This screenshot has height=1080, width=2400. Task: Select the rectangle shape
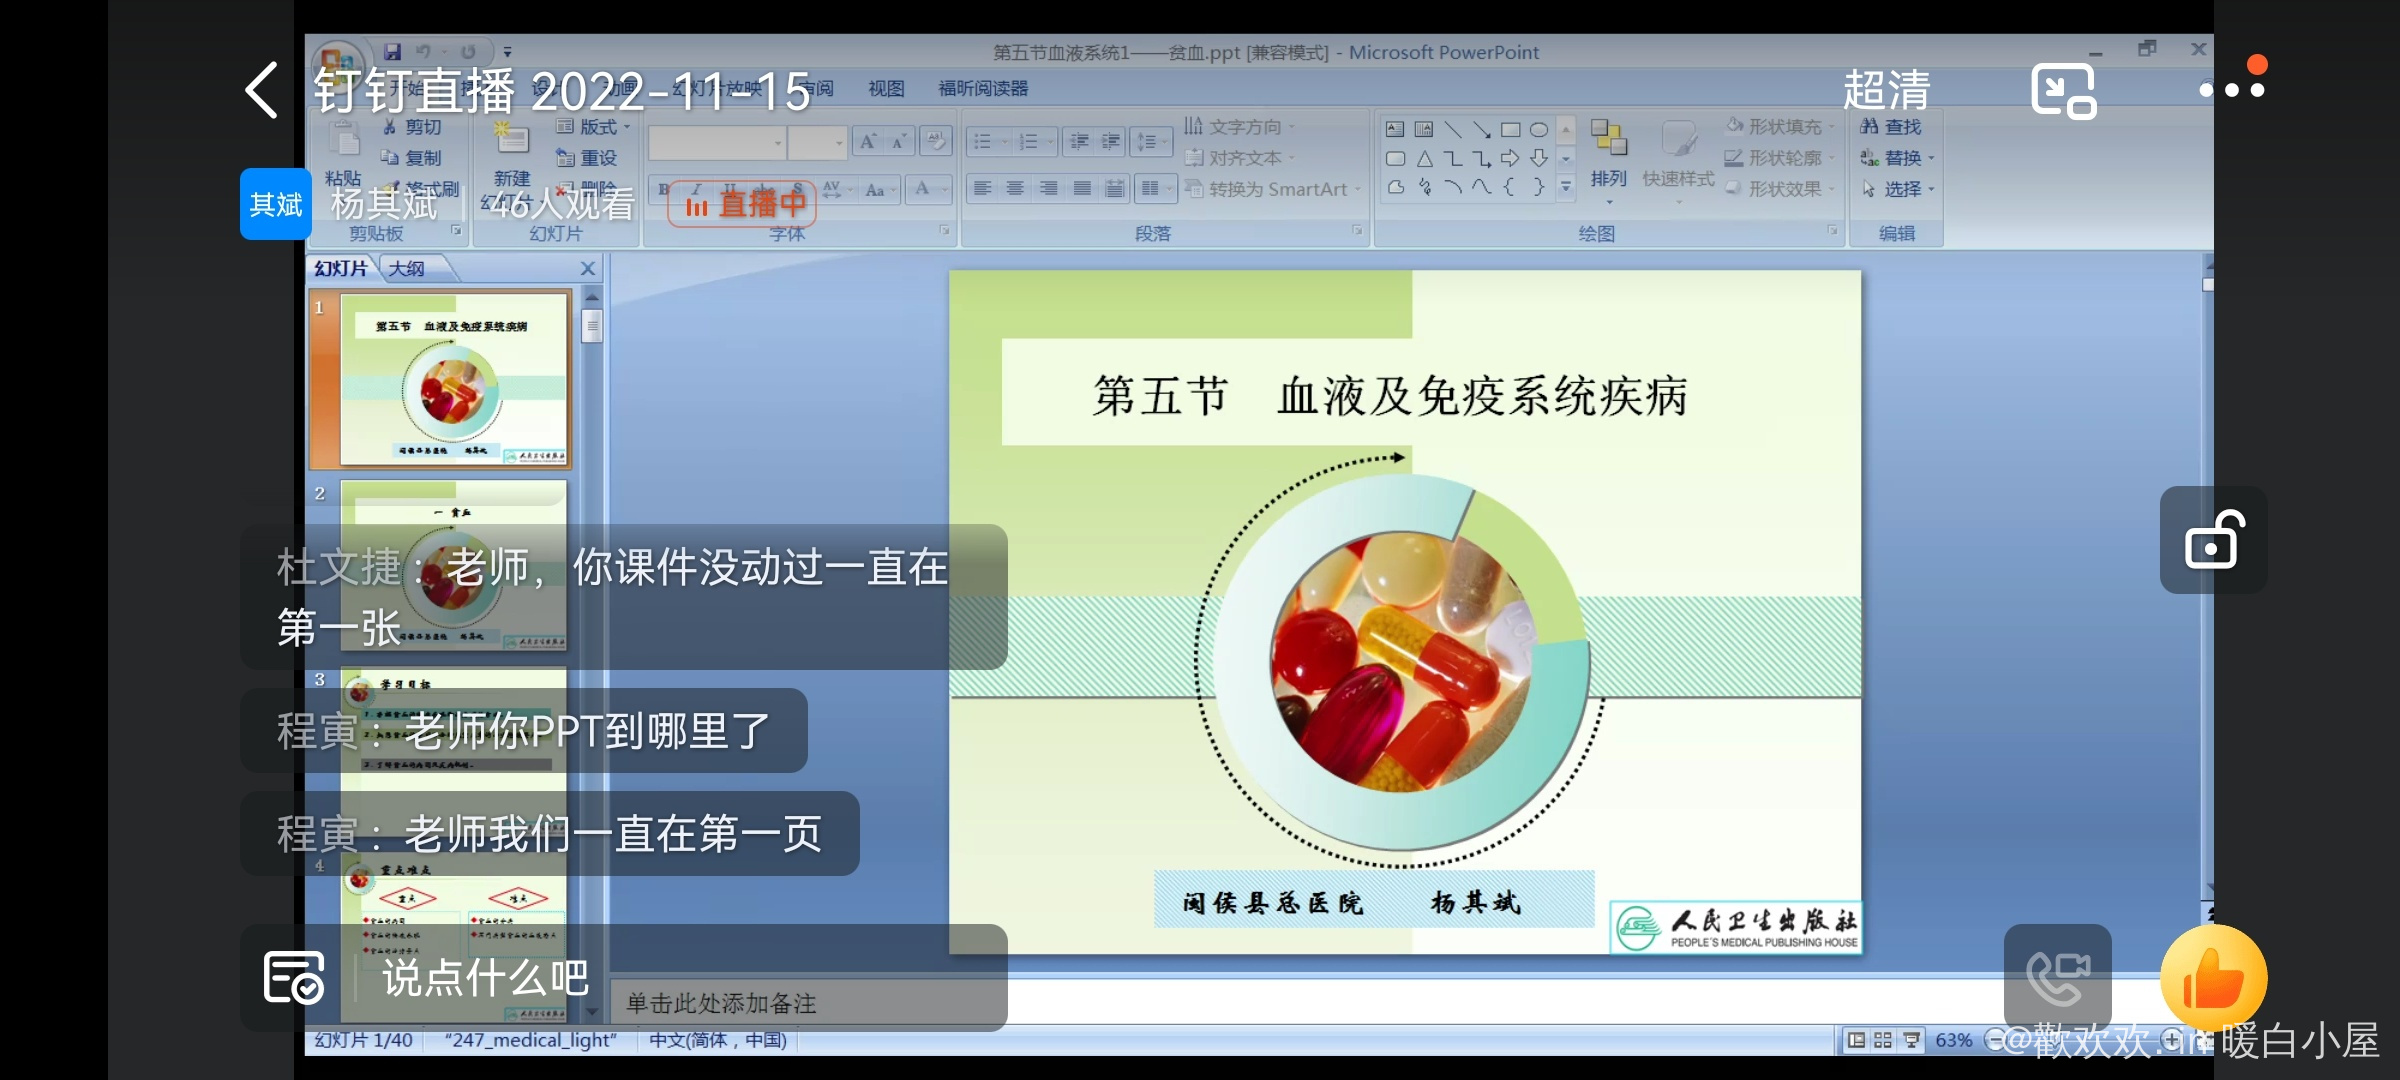pos(1511,129)
